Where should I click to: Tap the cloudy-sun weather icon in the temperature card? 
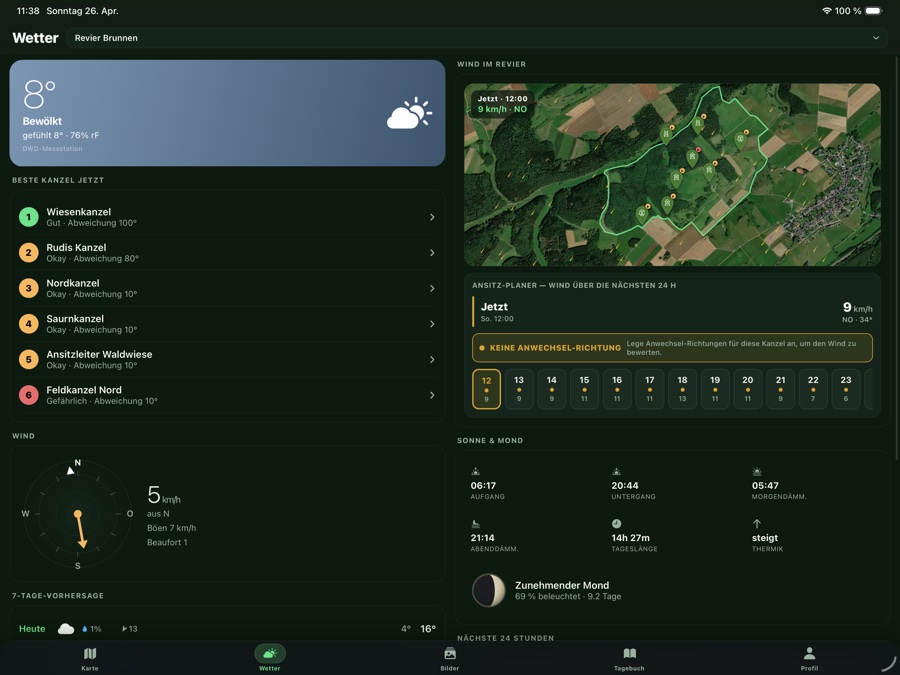[409, 113]
